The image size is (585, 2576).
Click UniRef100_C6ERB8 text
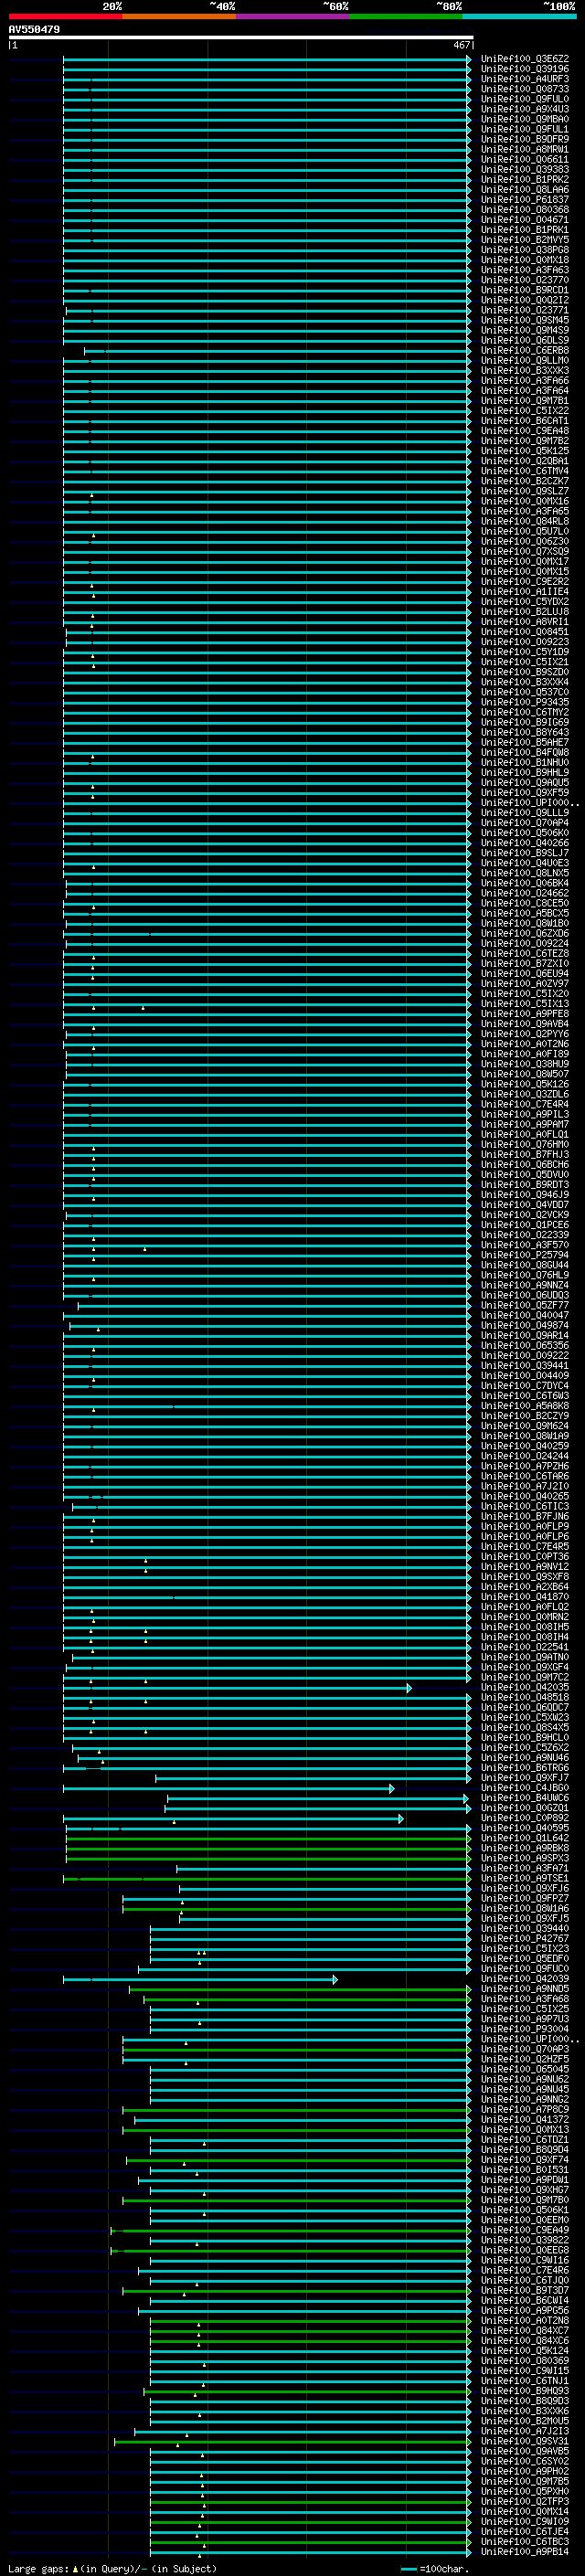coord(525,350)
